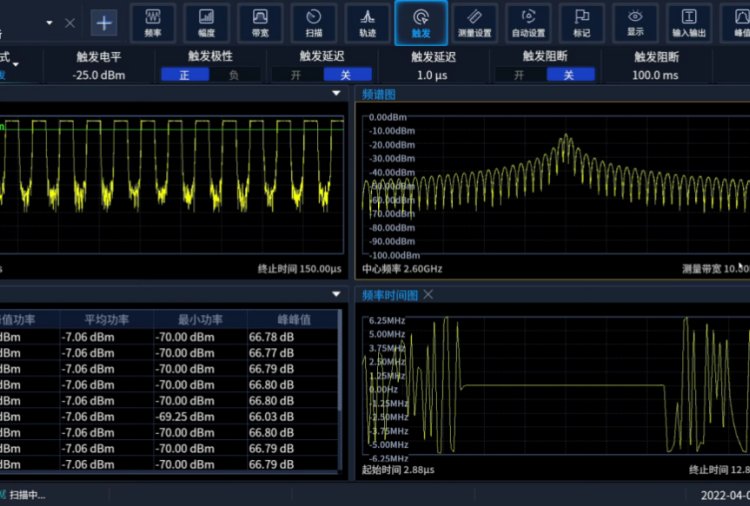This screenshot has width=750, height=506.
Task: Turn trigger holdoff 触发阻断 开 (on)
Action: click(x=519, y=75)
